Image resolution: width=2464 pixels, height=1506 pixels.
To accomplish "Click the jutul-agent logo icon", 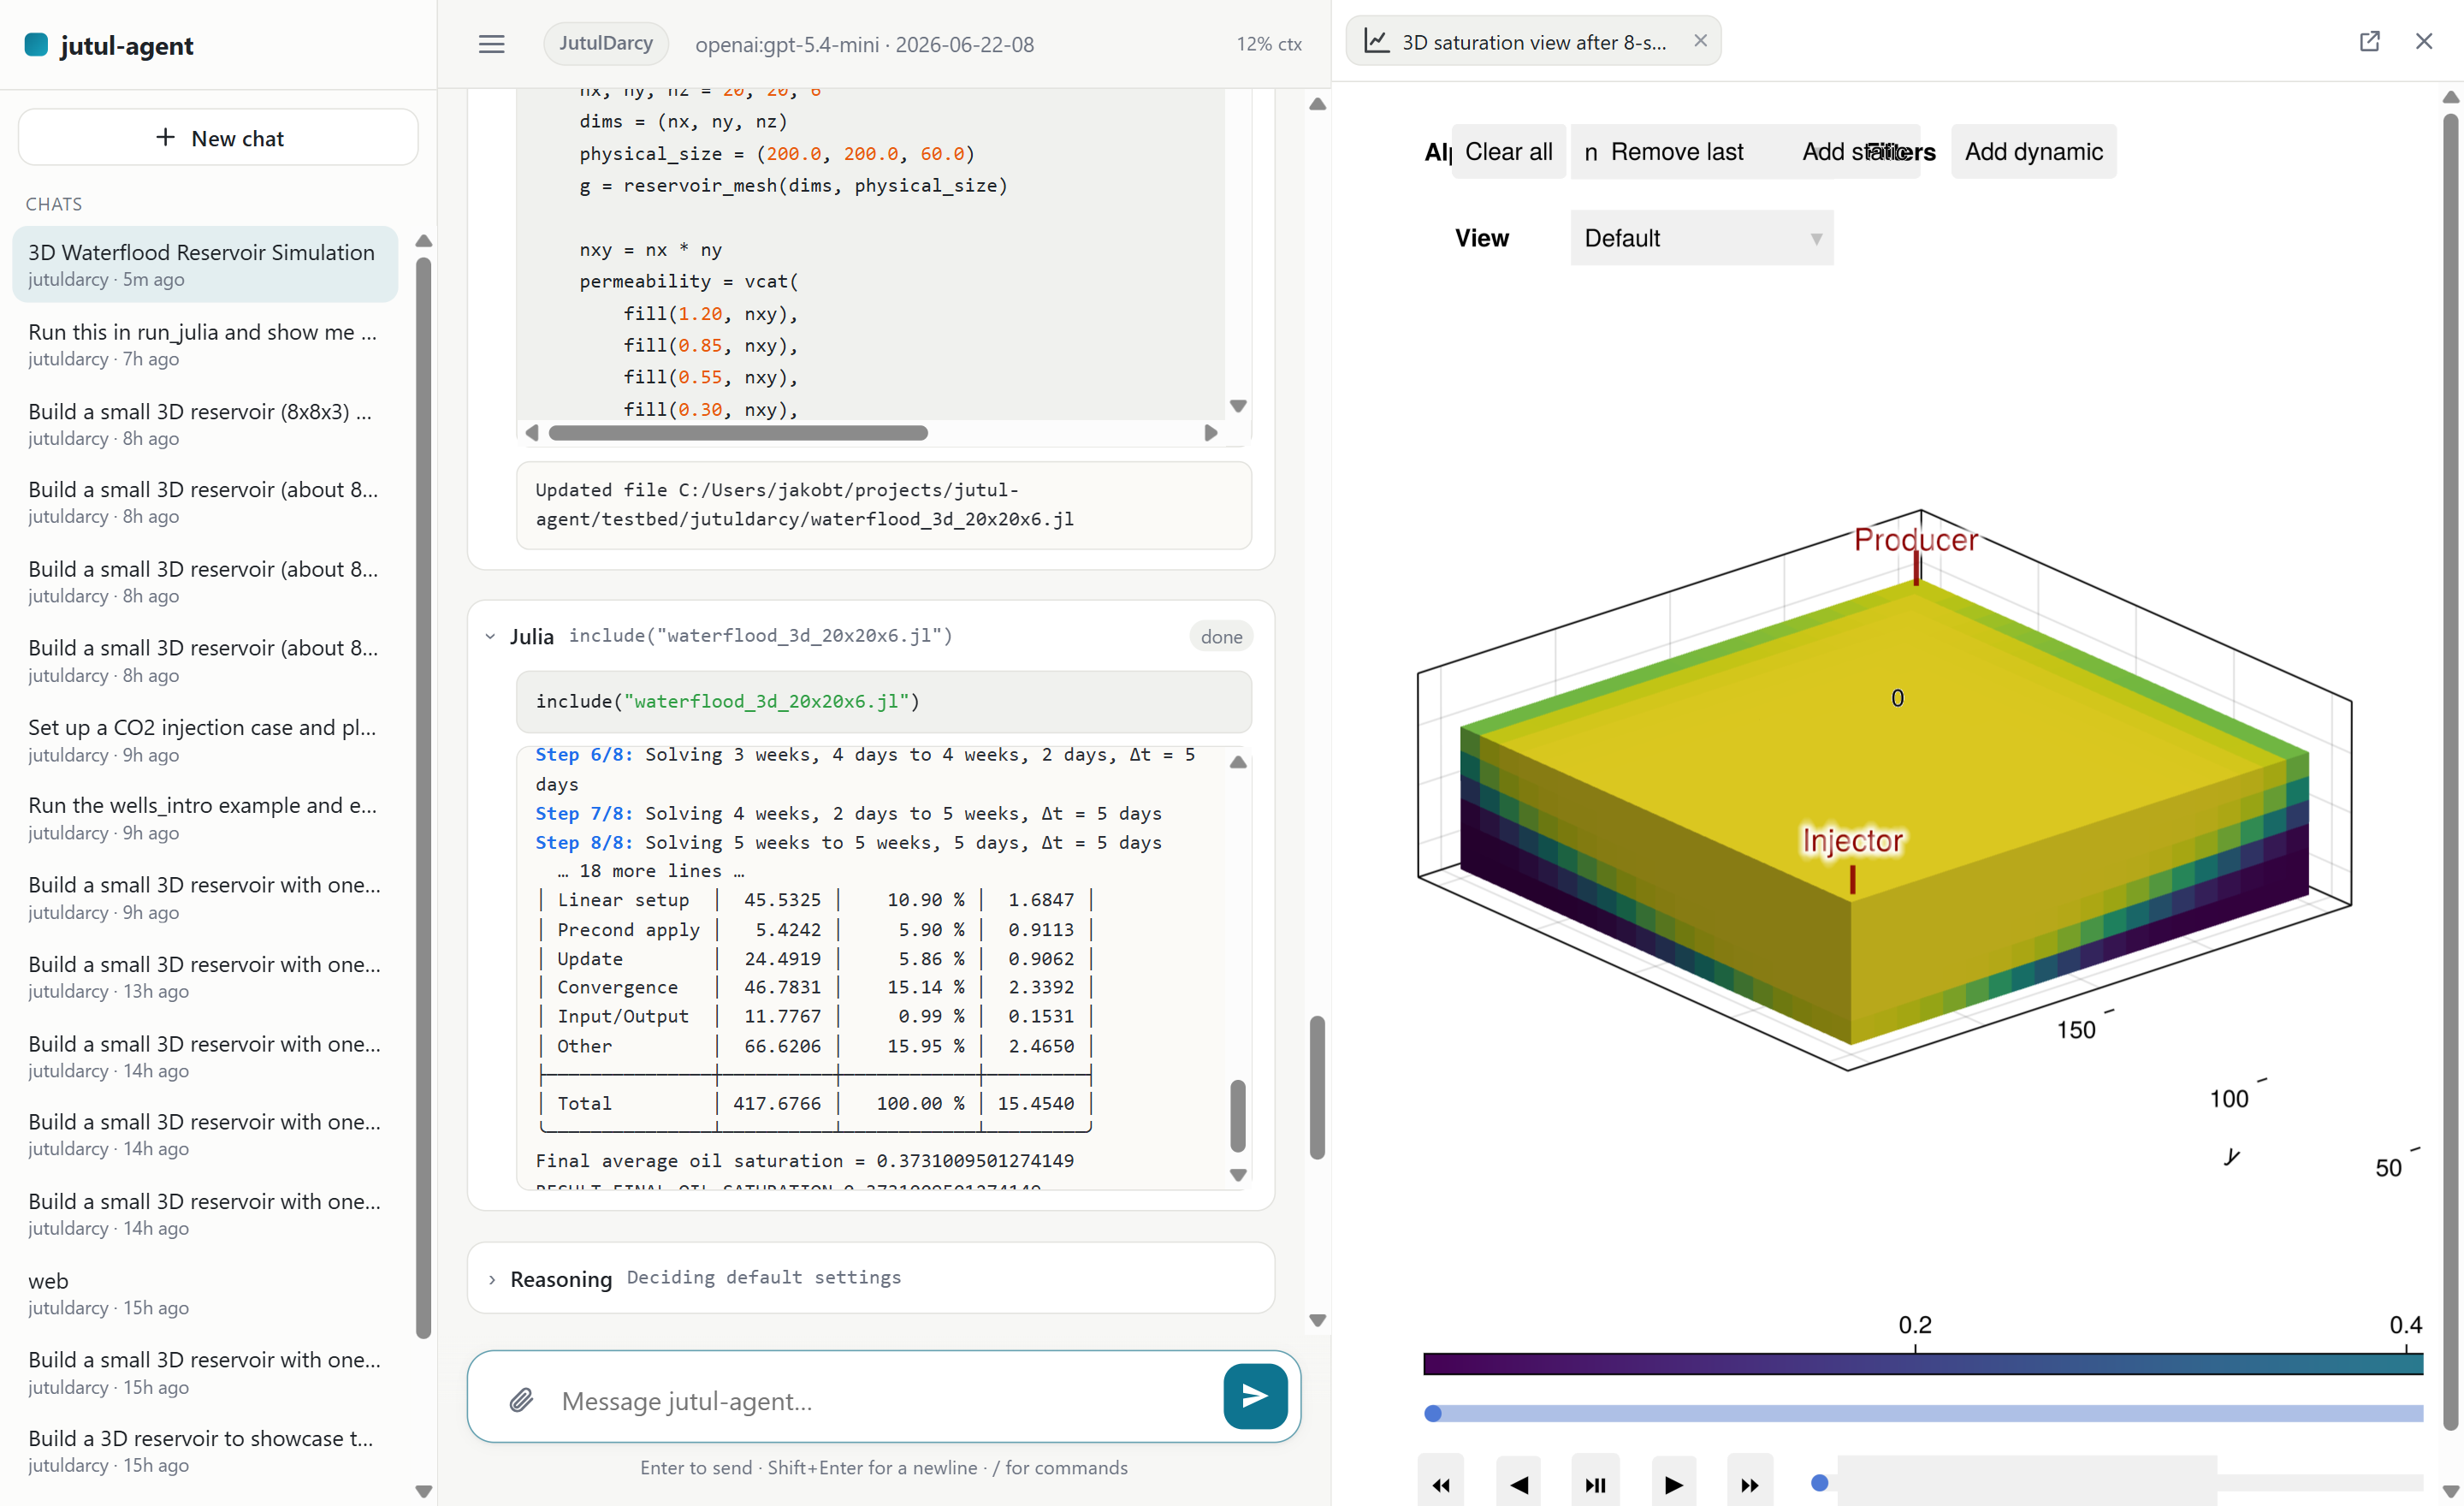I will [x=36, y=44].
